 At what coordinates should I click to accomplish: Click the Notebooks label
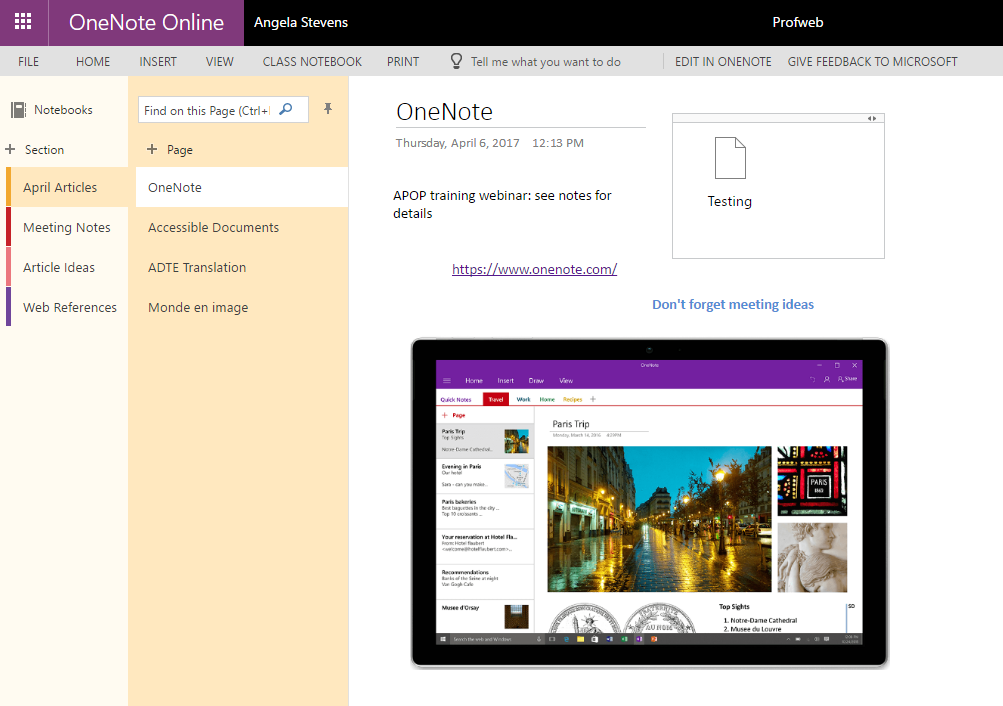pyautogui.click(x=63, y=110)
